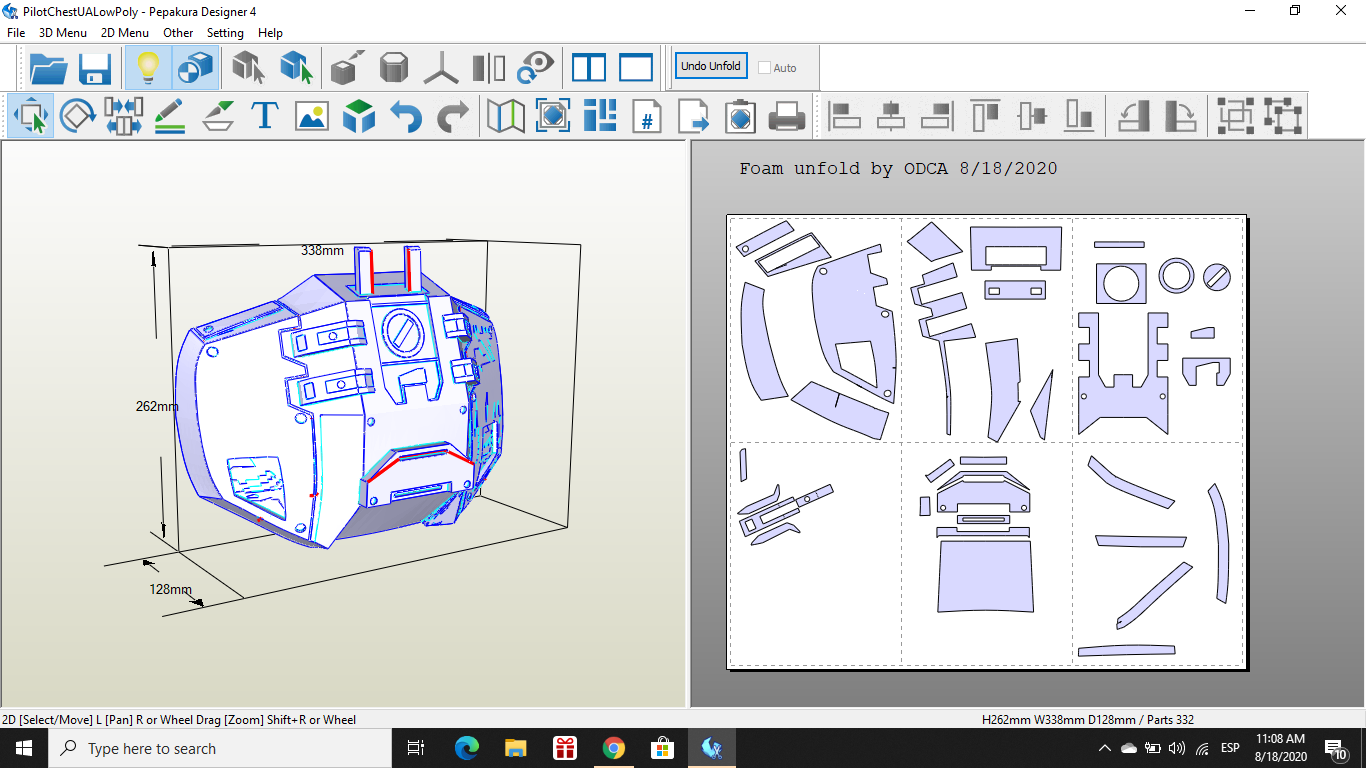Open the 3D Menu
This screenshot has width=1366, height=768.
(x=63, y=33)
